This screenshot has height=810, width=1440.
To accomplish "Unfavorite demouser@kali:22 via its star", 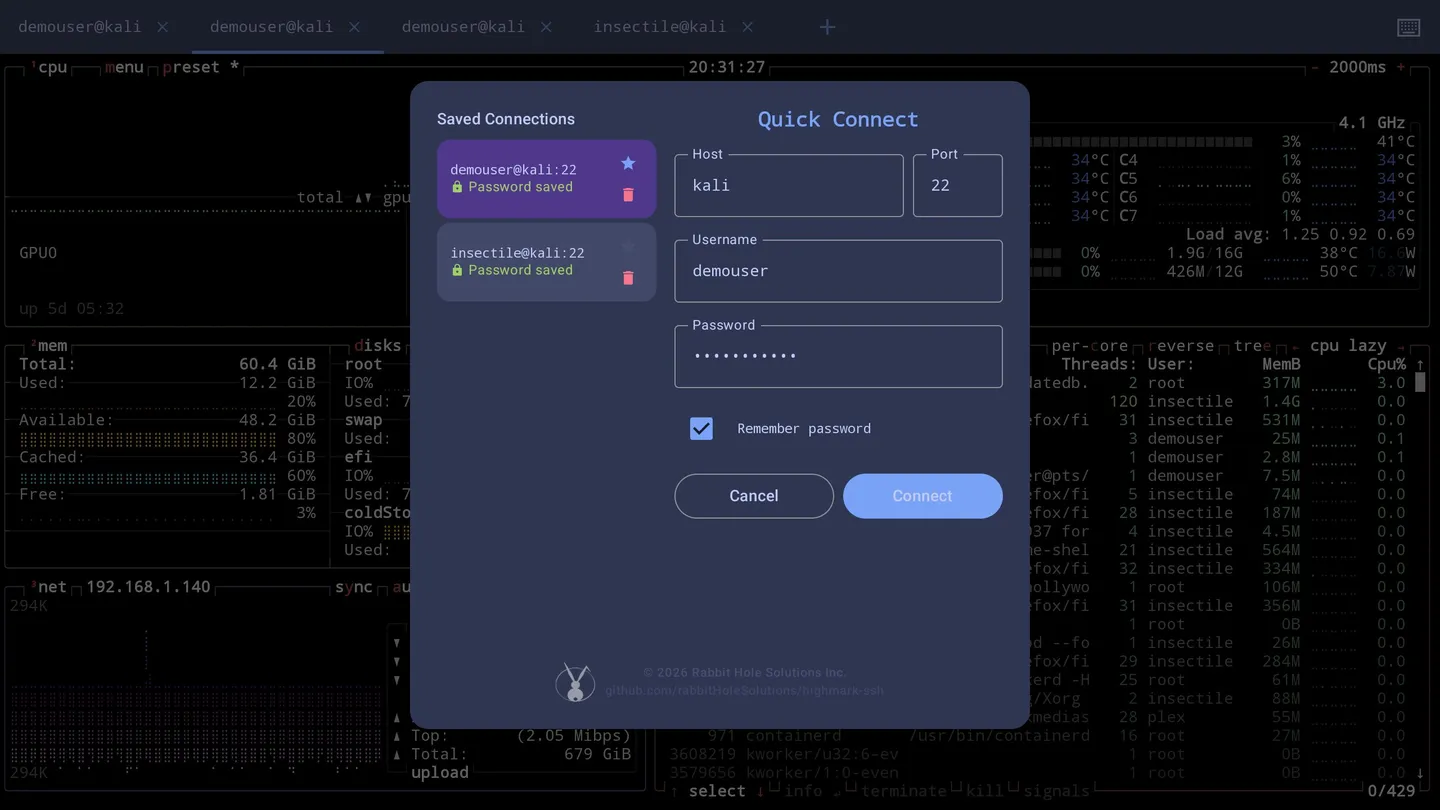I will 628,163.
